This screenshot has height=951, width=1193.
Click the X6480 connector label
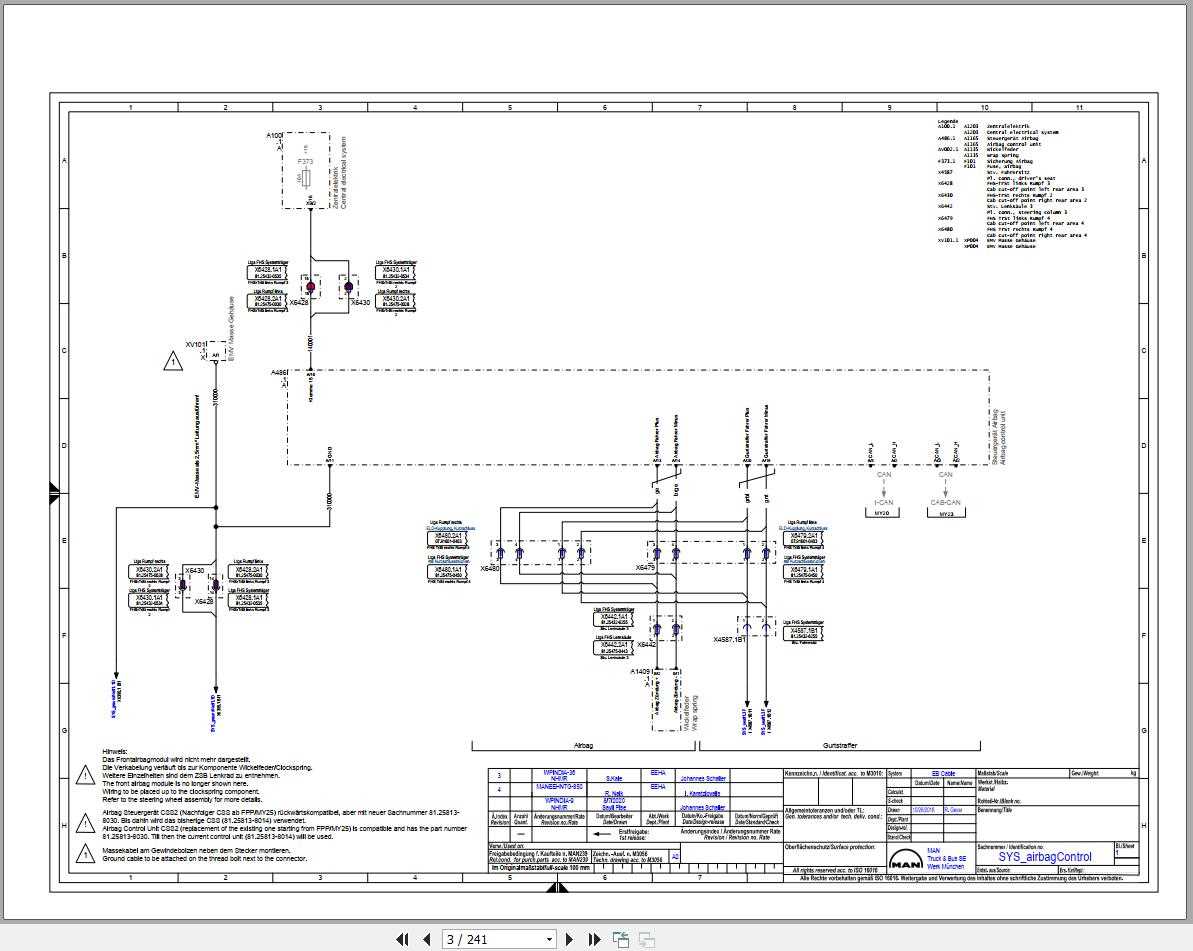[x=490, y=568]
